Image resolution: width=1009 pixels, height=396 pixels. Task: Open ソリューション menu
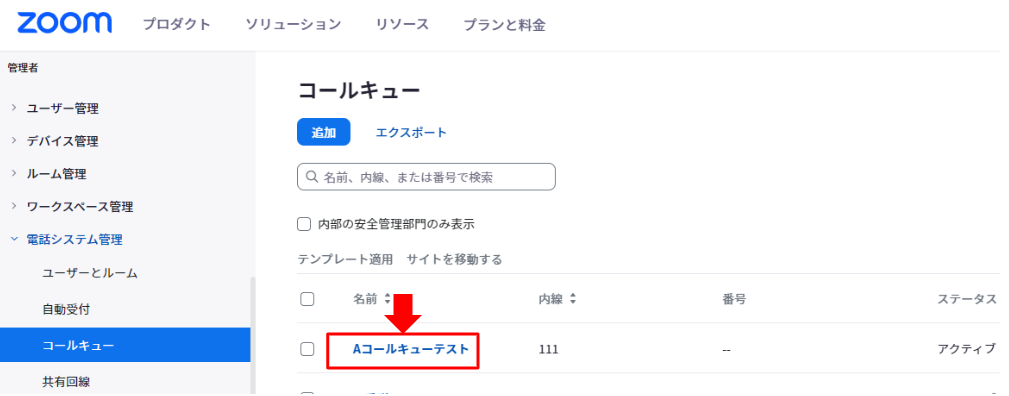(x=293, y=25)
